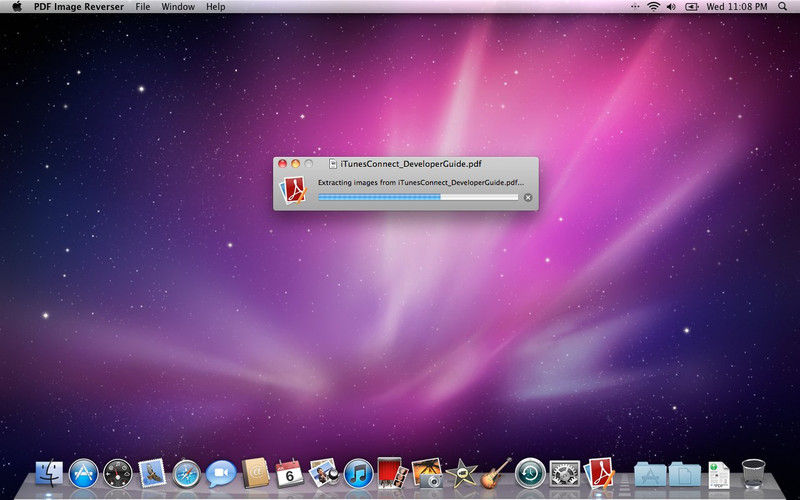Viewport: 800px width, 500px height.
Task: Open the Trash from the Dock
Action: [753, 474]
